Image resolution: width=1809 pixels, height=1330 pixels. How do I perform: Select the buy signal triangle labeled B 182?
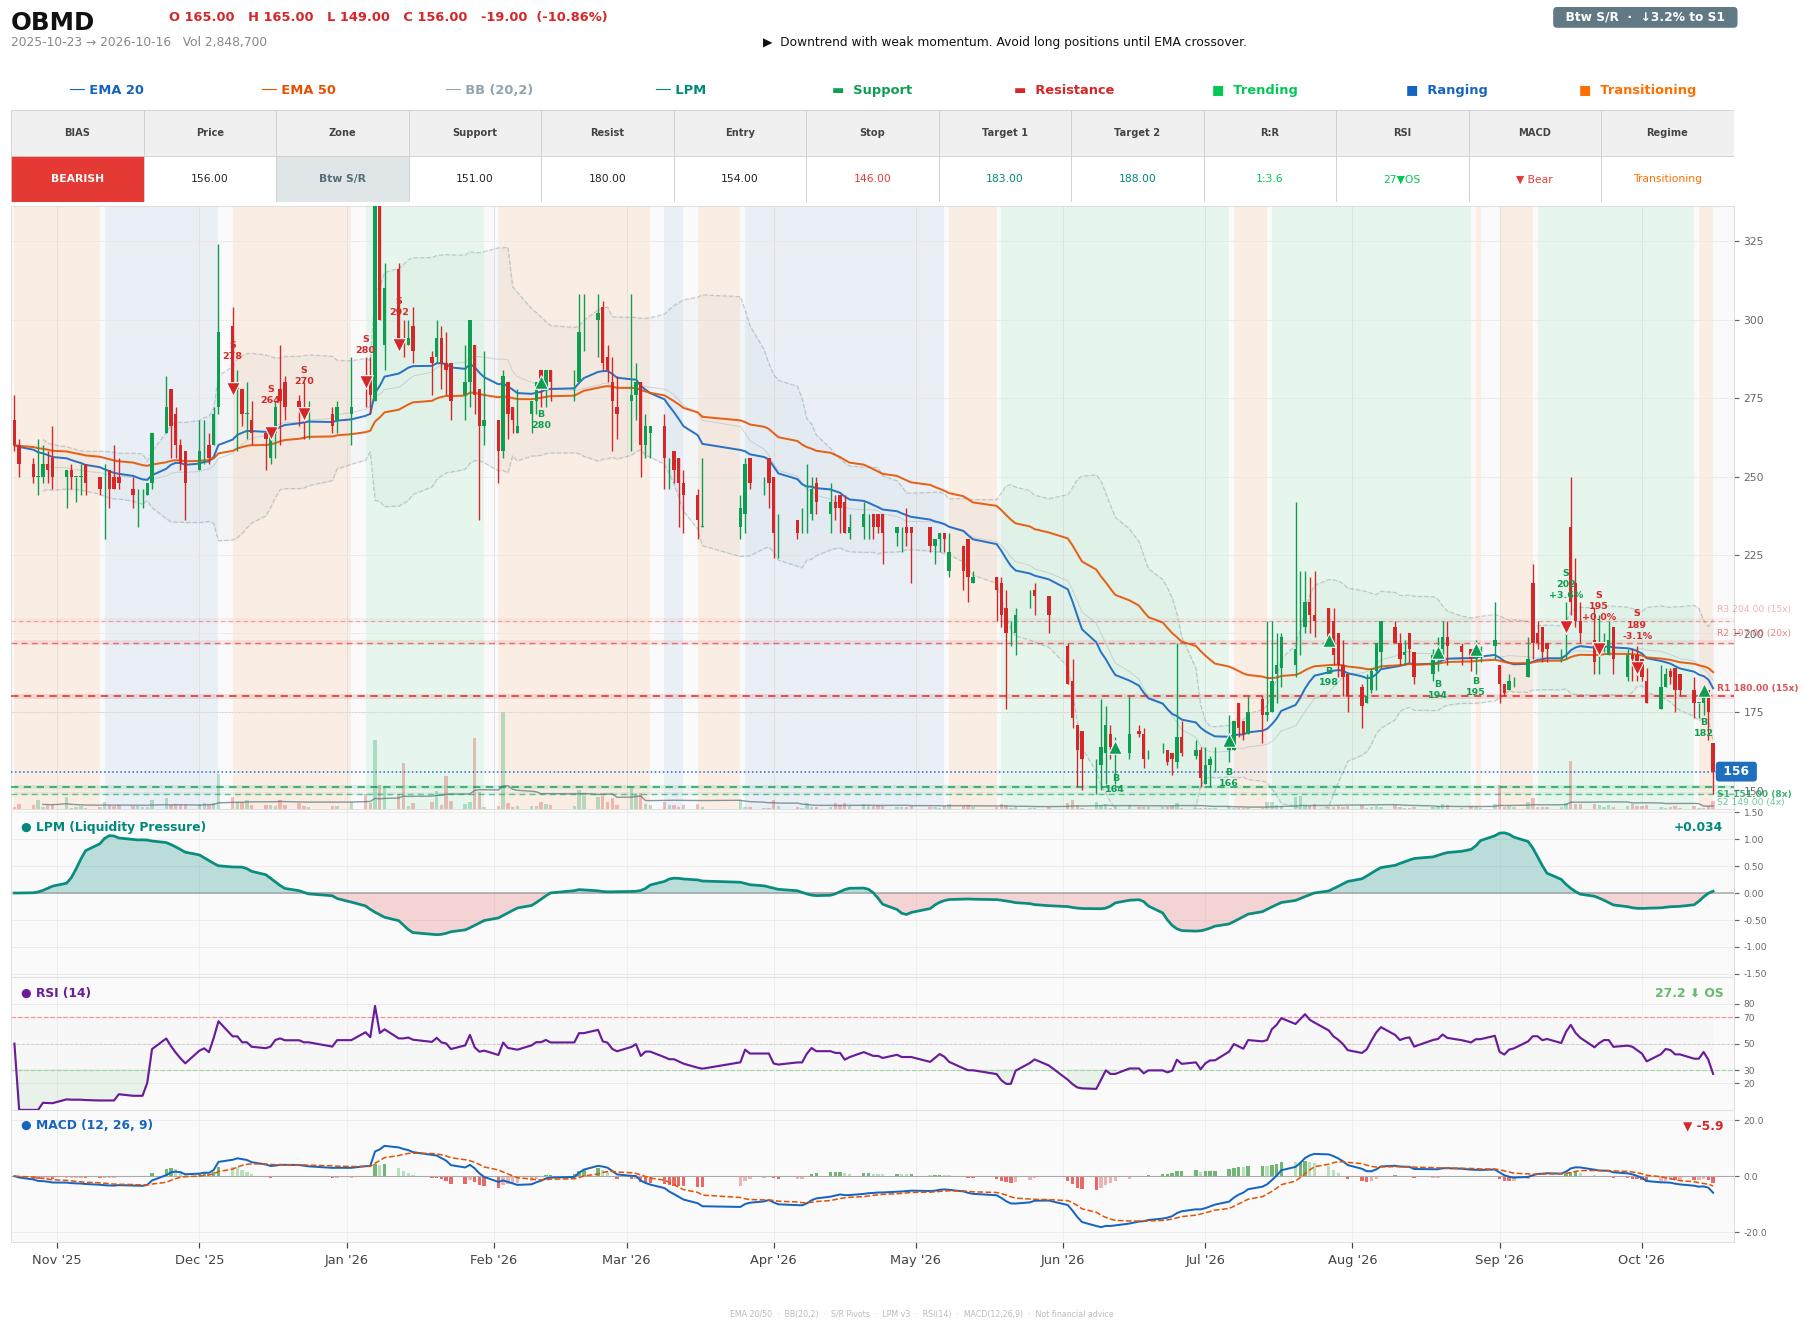coord(1704,691)
